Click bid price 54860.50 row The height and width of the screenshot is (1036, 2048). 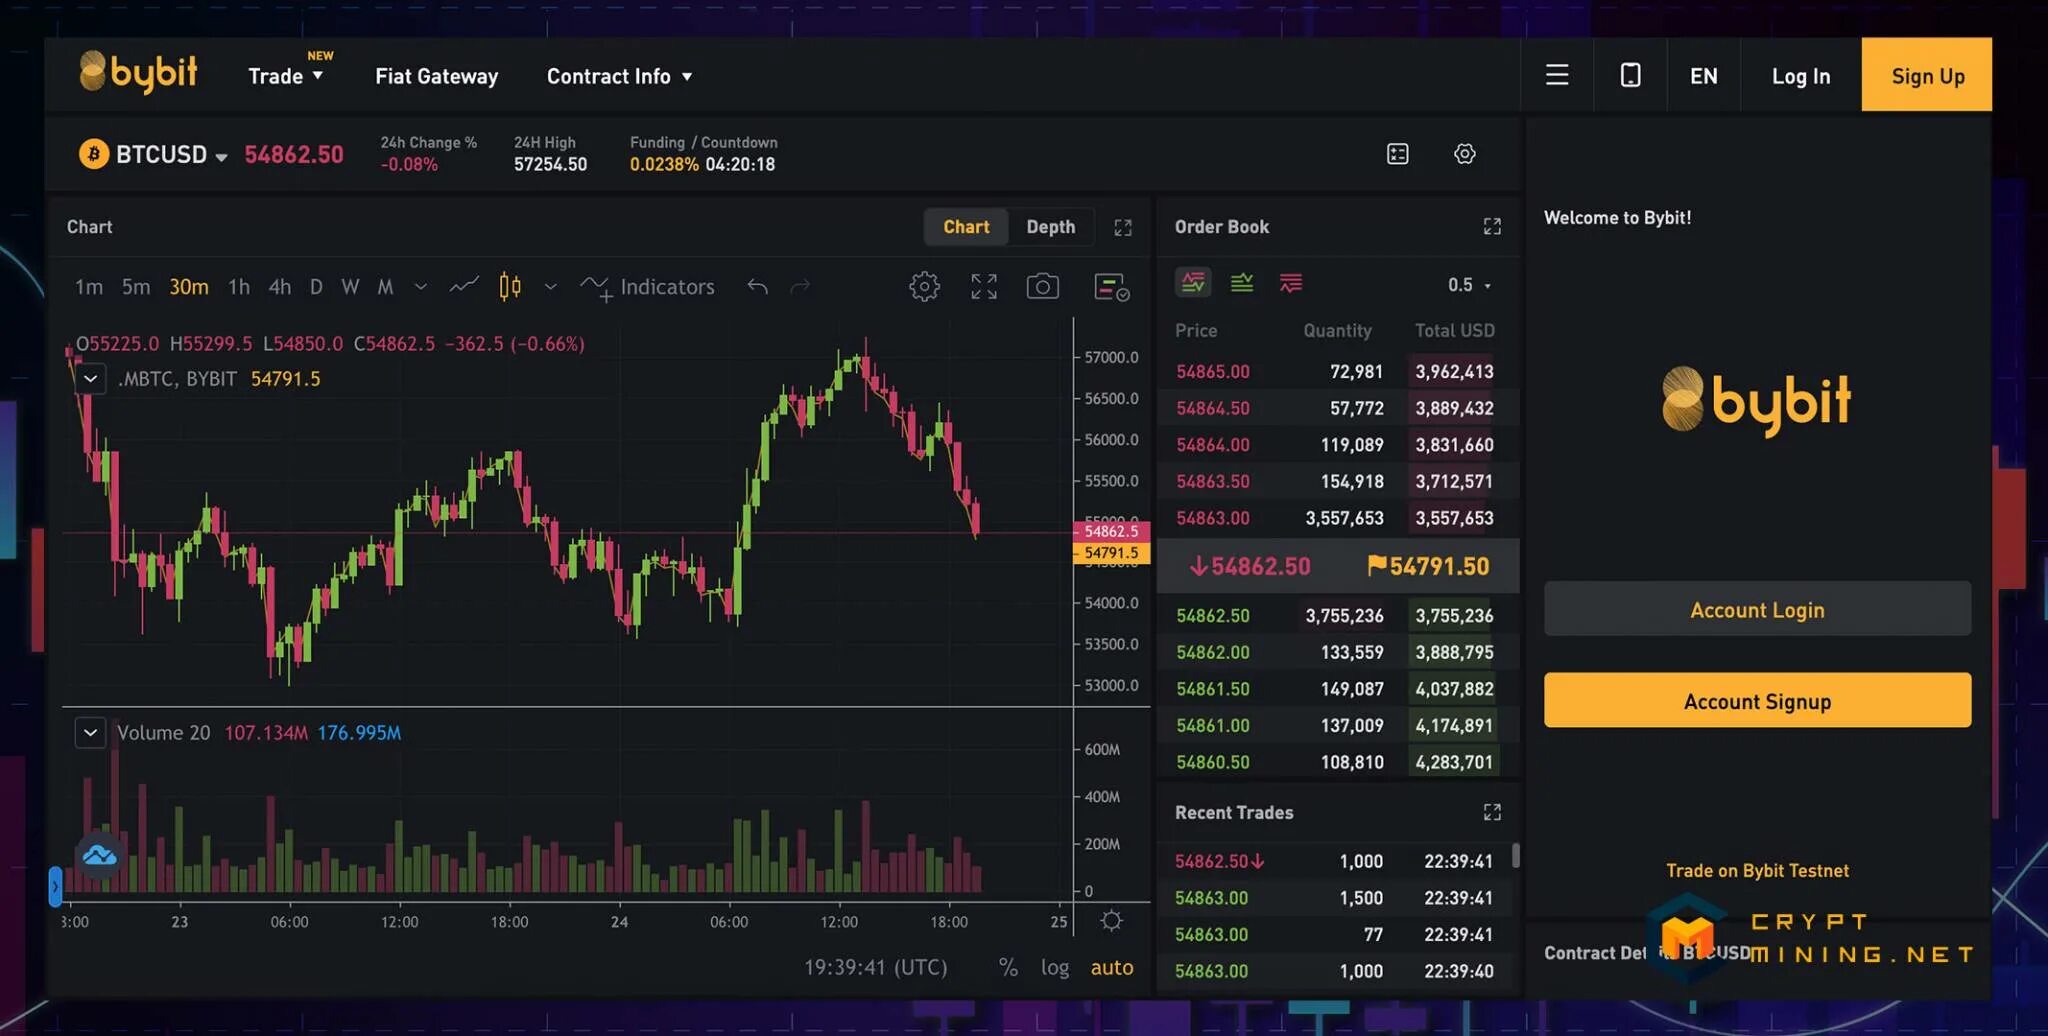coord(1338,762)
